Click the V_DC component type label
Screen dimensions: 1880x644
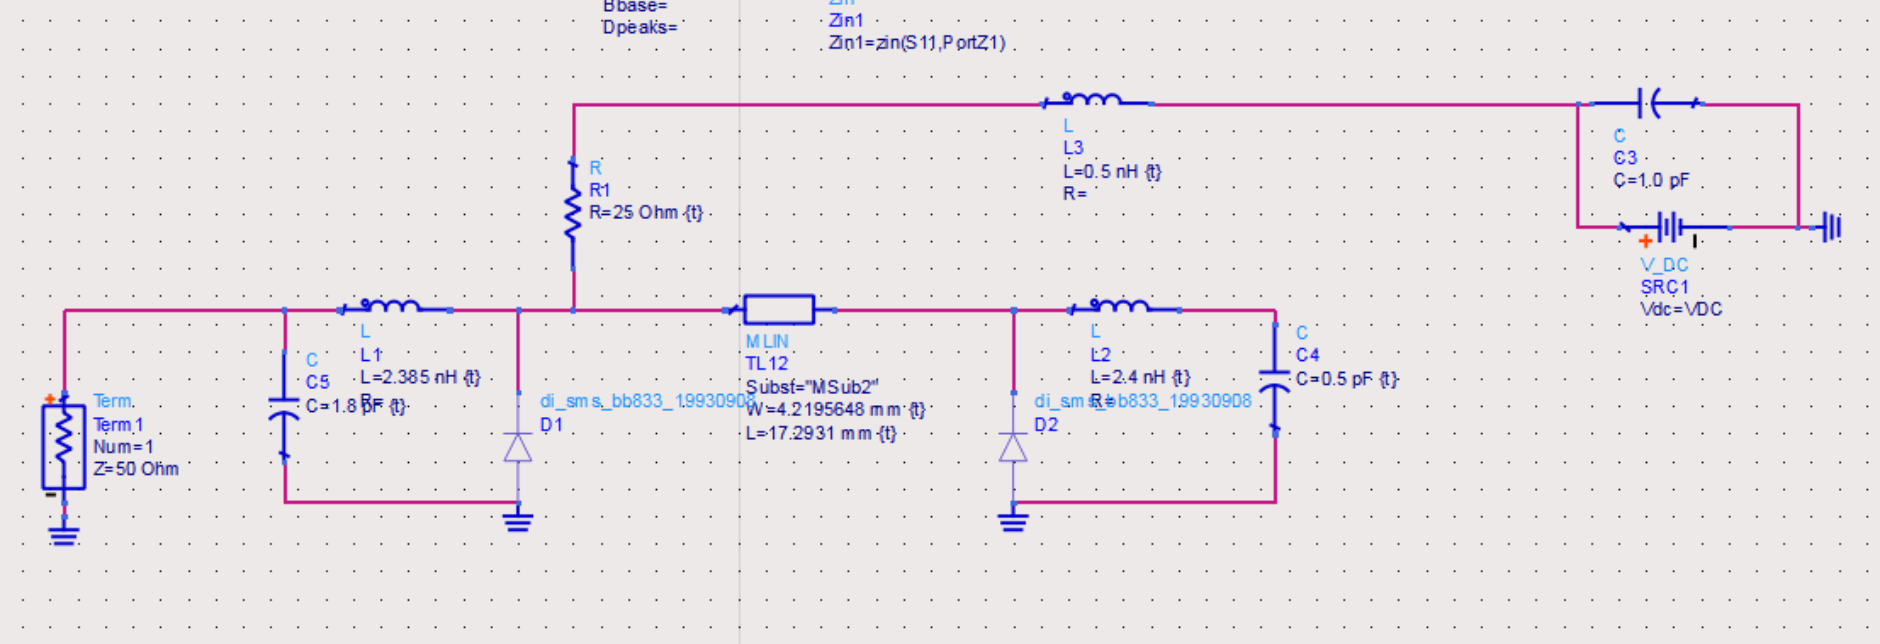click(x=1664, y=265)
